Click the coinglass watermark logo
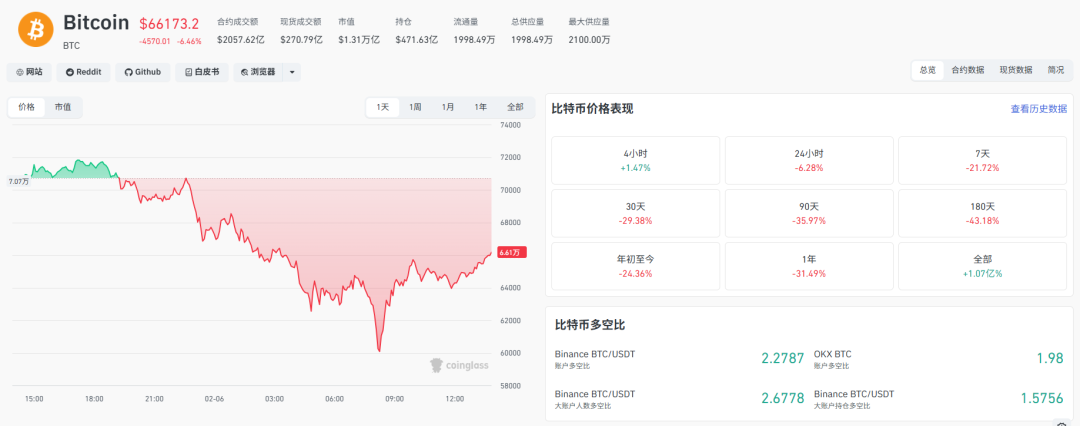The height and width of the screenshot is (426, 1080). 459,365
